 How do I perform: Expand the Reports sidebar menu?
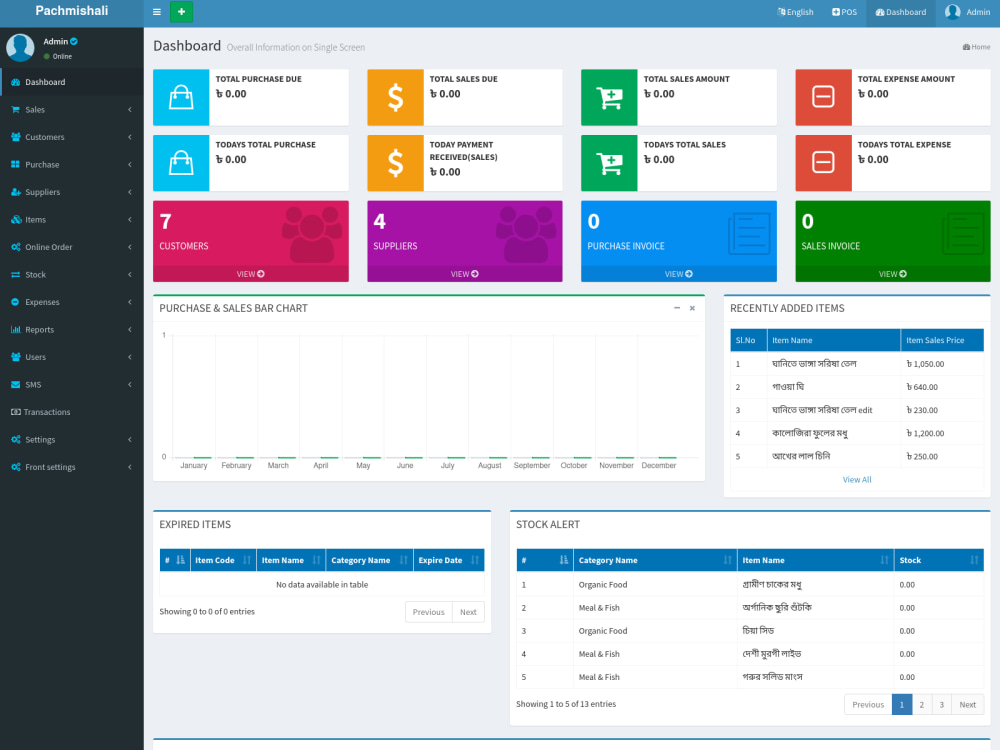point(71,330)
